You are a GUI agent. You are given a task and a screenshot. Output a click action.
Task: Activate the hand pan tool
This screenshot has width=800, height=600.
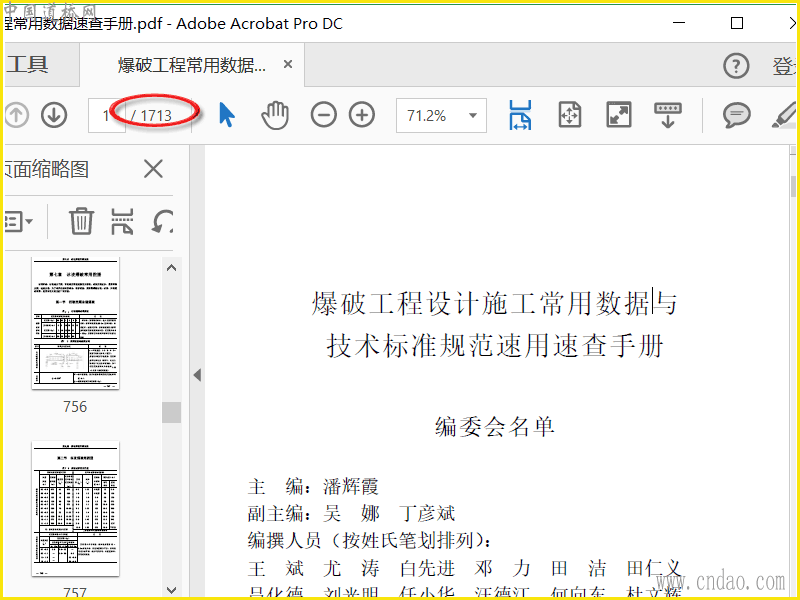275,115
